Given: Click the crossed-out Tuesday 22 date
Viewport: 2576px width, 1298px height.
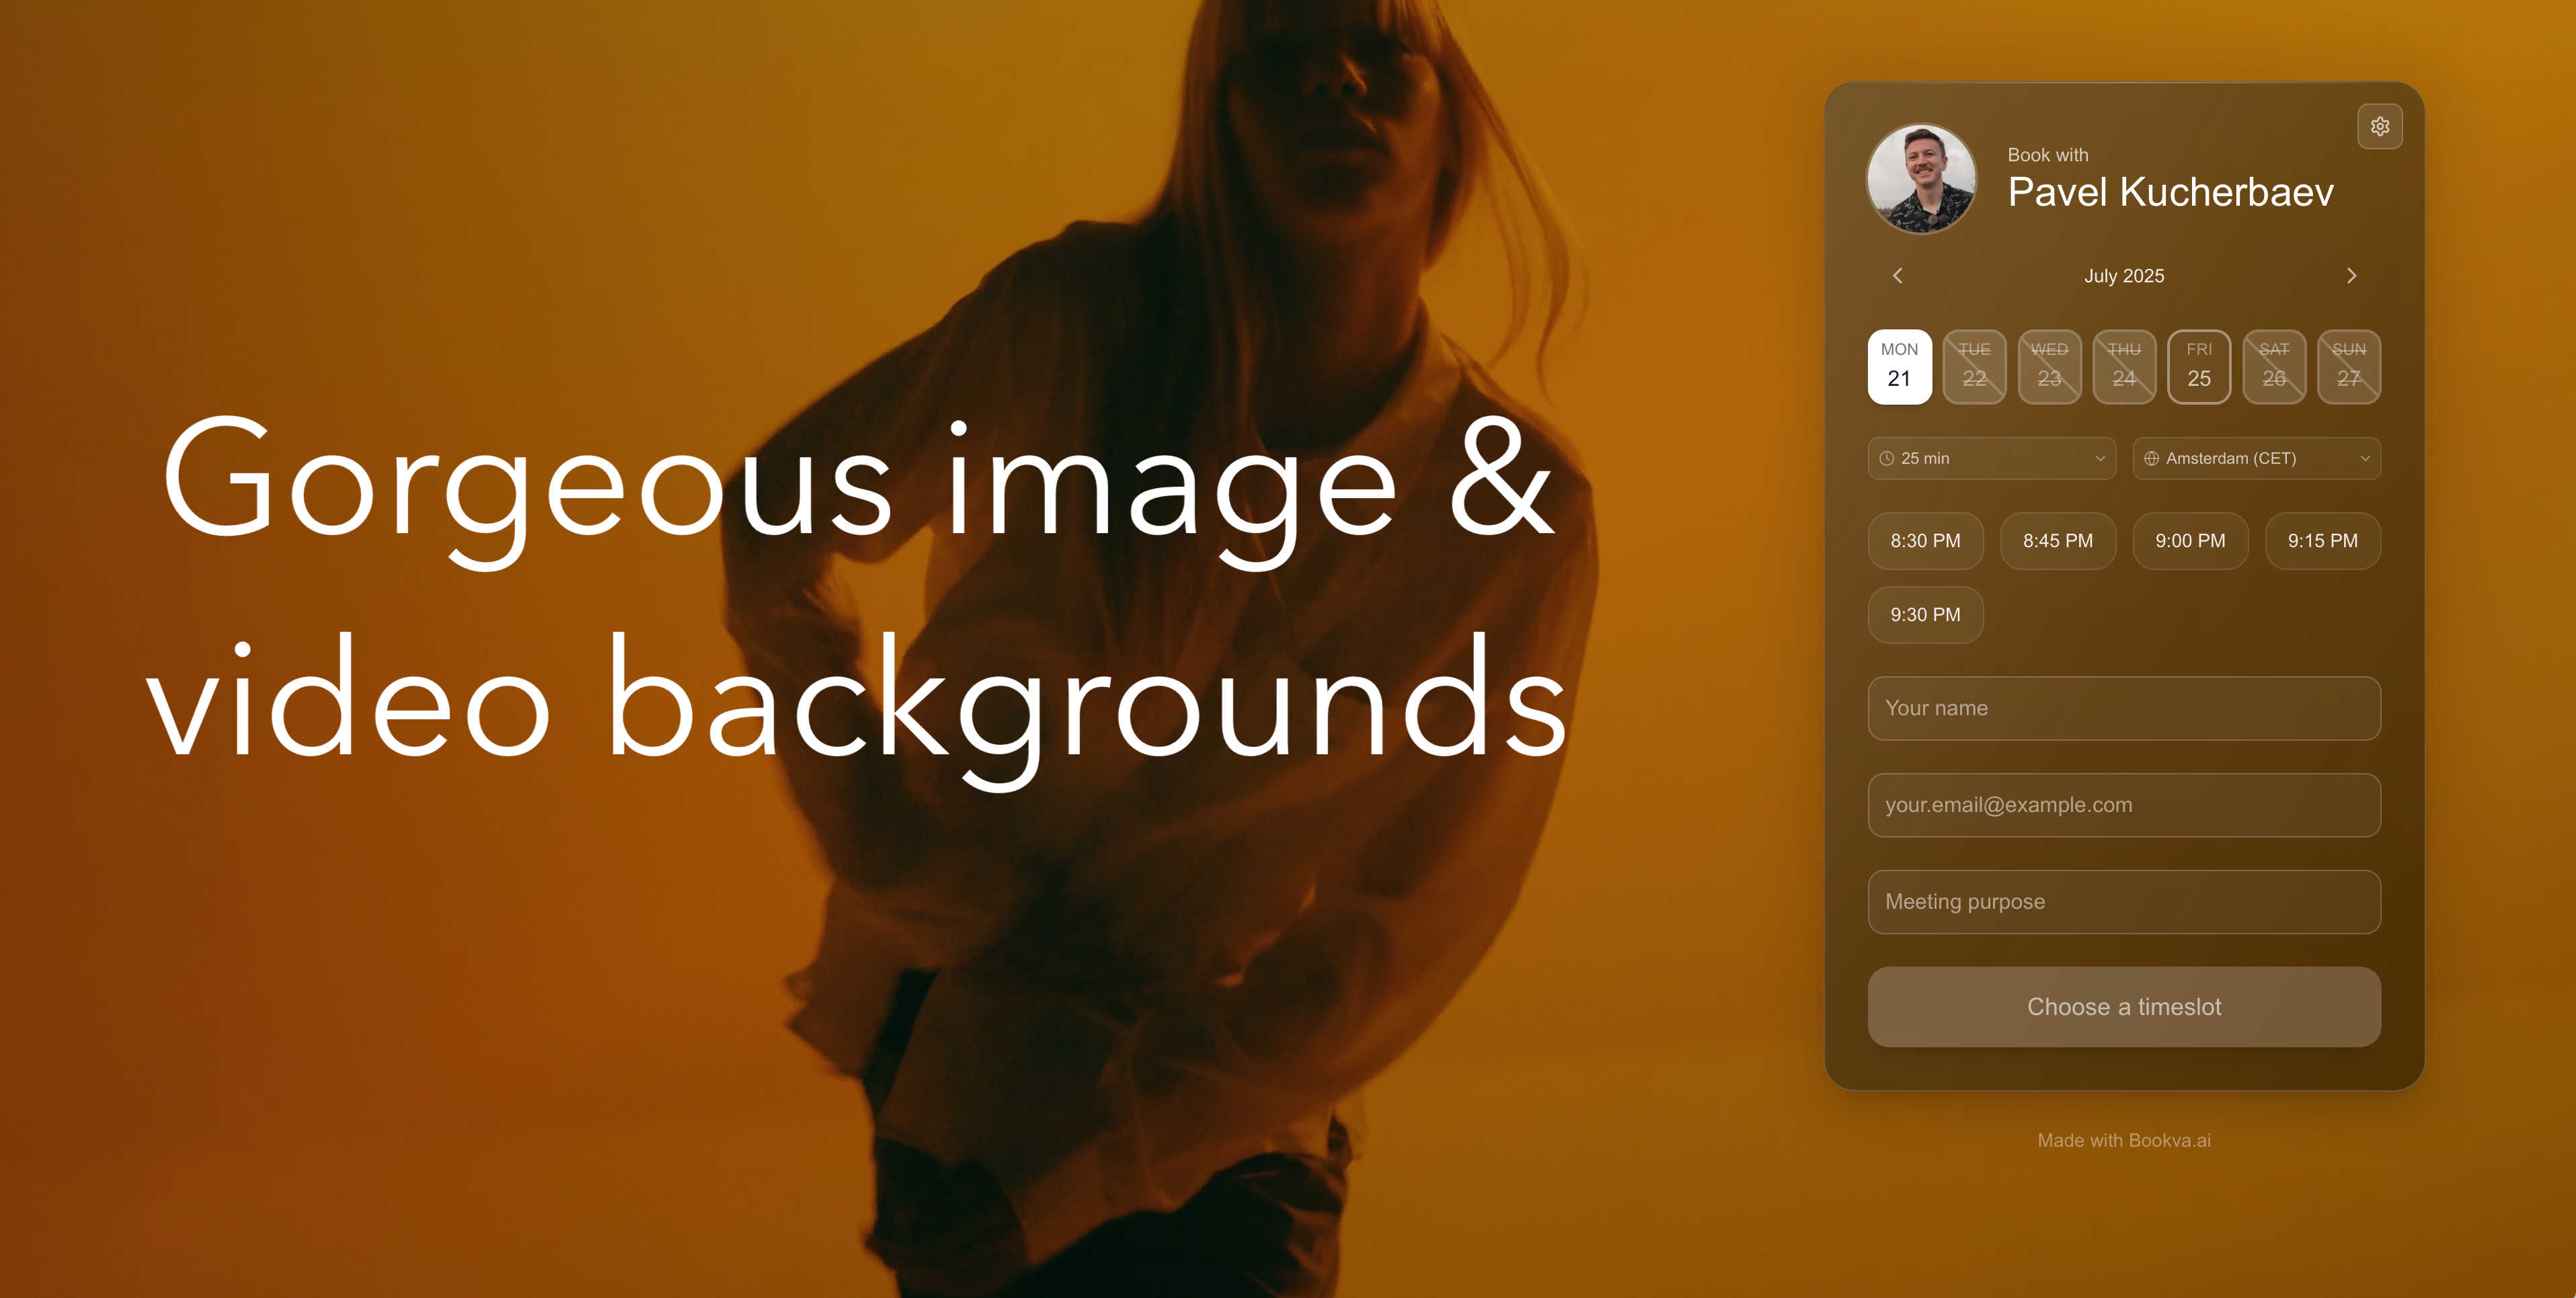Looking at the screenshot, I should 1973,366.
